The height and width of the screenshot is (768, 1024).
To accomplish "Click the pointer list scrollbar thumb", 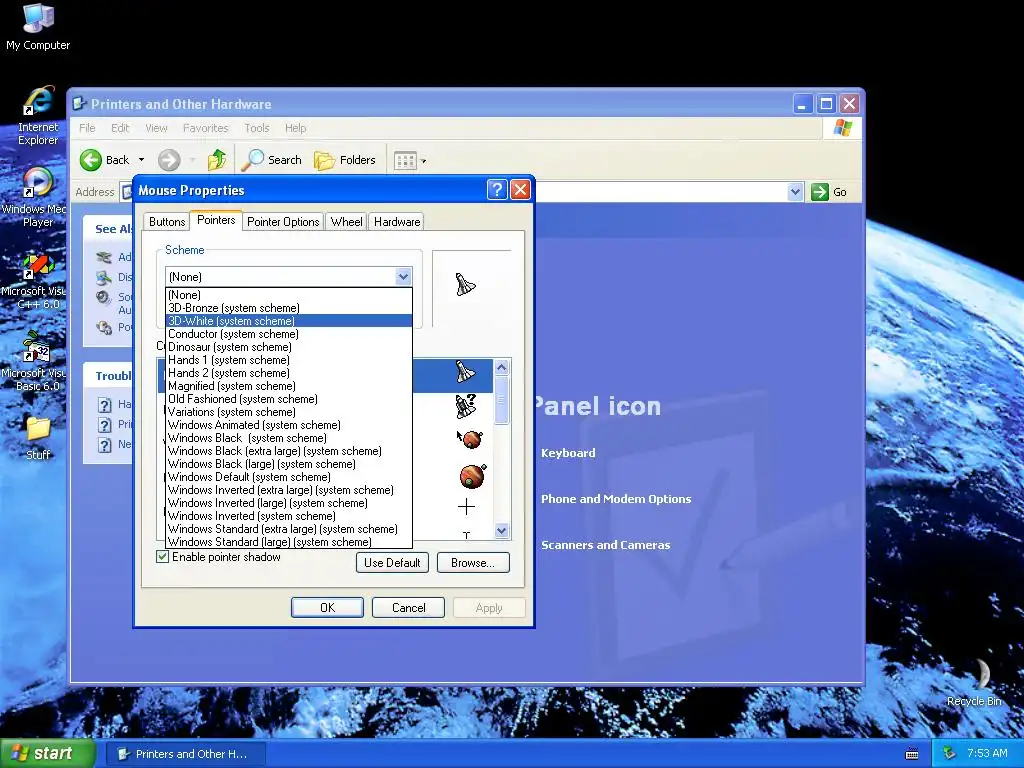I will pos(502,400).
